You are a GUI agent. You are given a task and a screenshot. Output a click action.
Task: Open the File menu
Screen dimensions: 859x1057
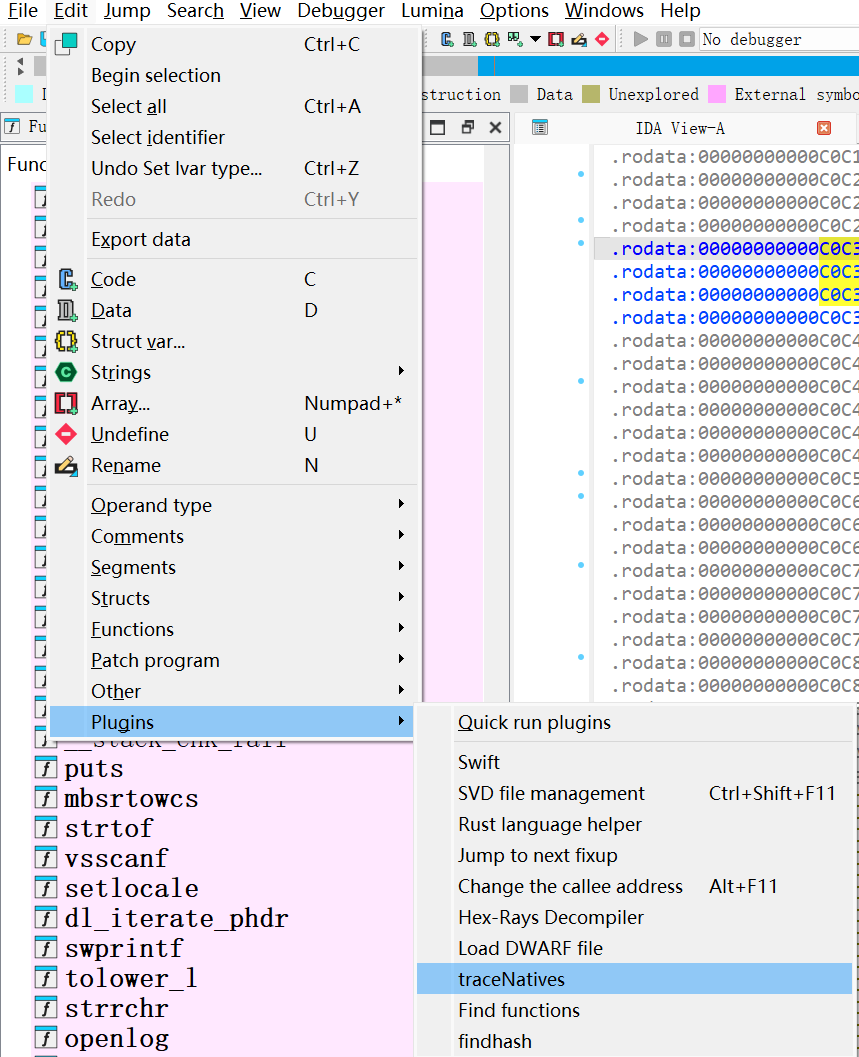[x=22, y=11]
